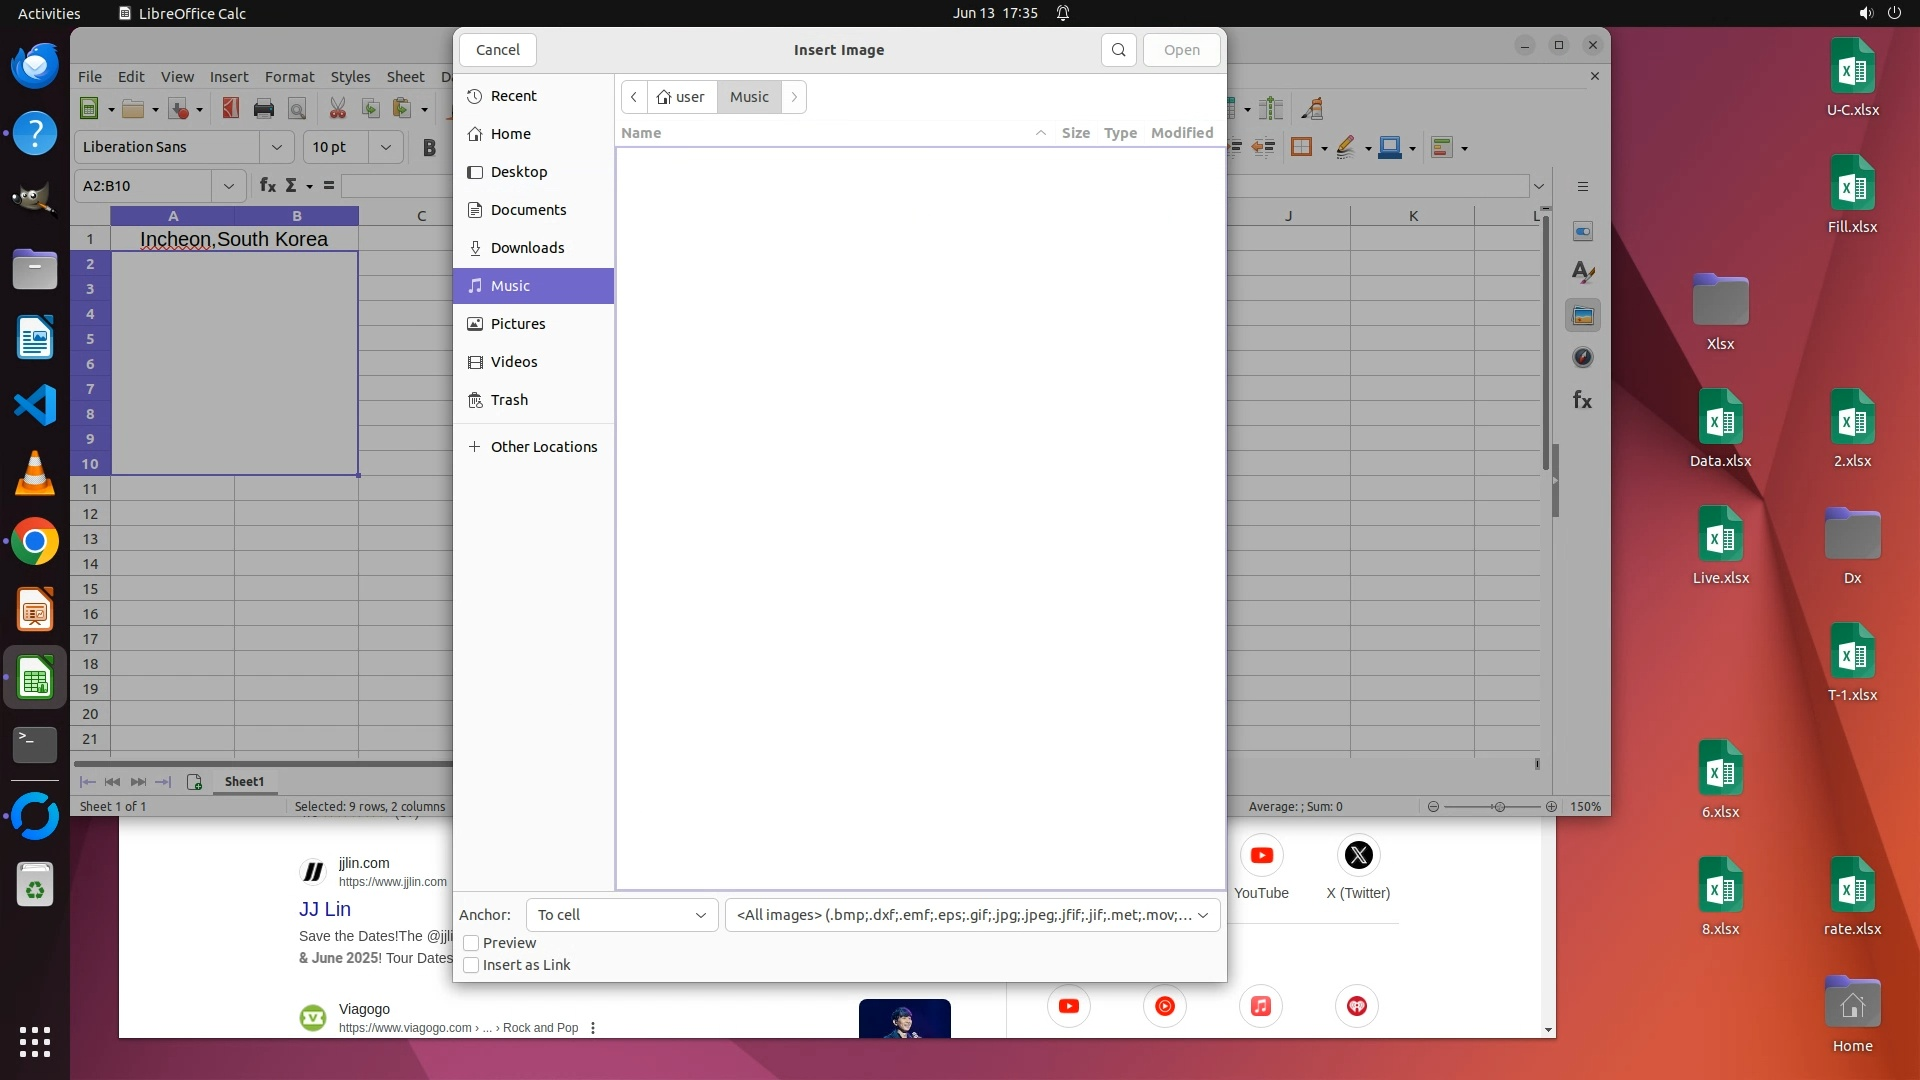Open Google Chrome from the dock
Screen dimensions: 1920x1080
35,542
